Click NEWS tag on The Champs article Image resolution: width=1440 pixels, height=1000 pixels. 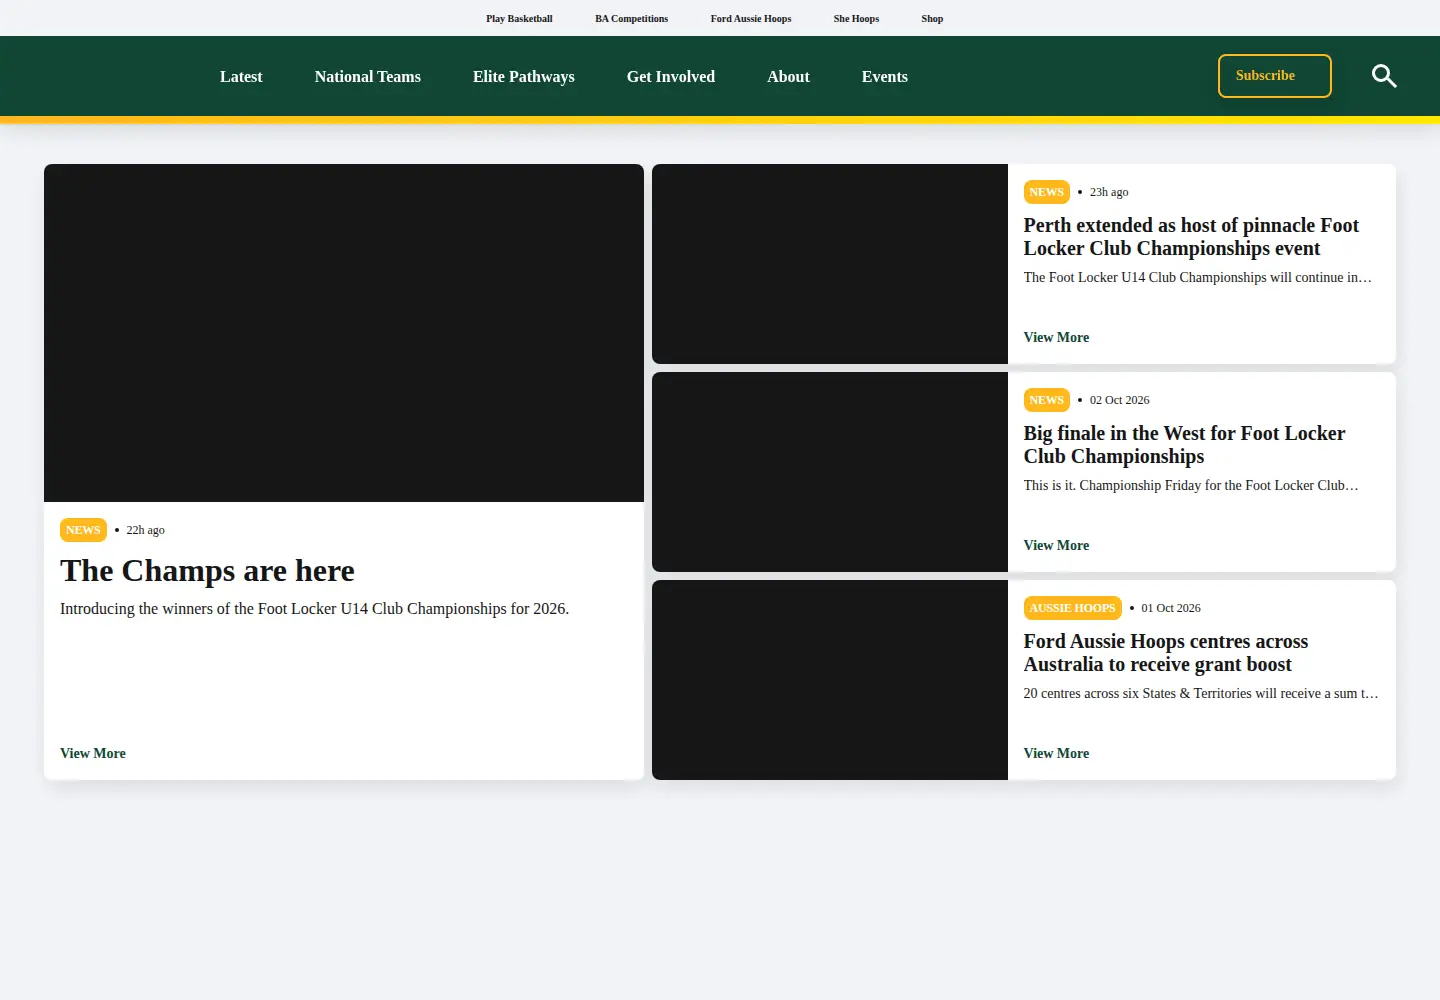(83, 530)
